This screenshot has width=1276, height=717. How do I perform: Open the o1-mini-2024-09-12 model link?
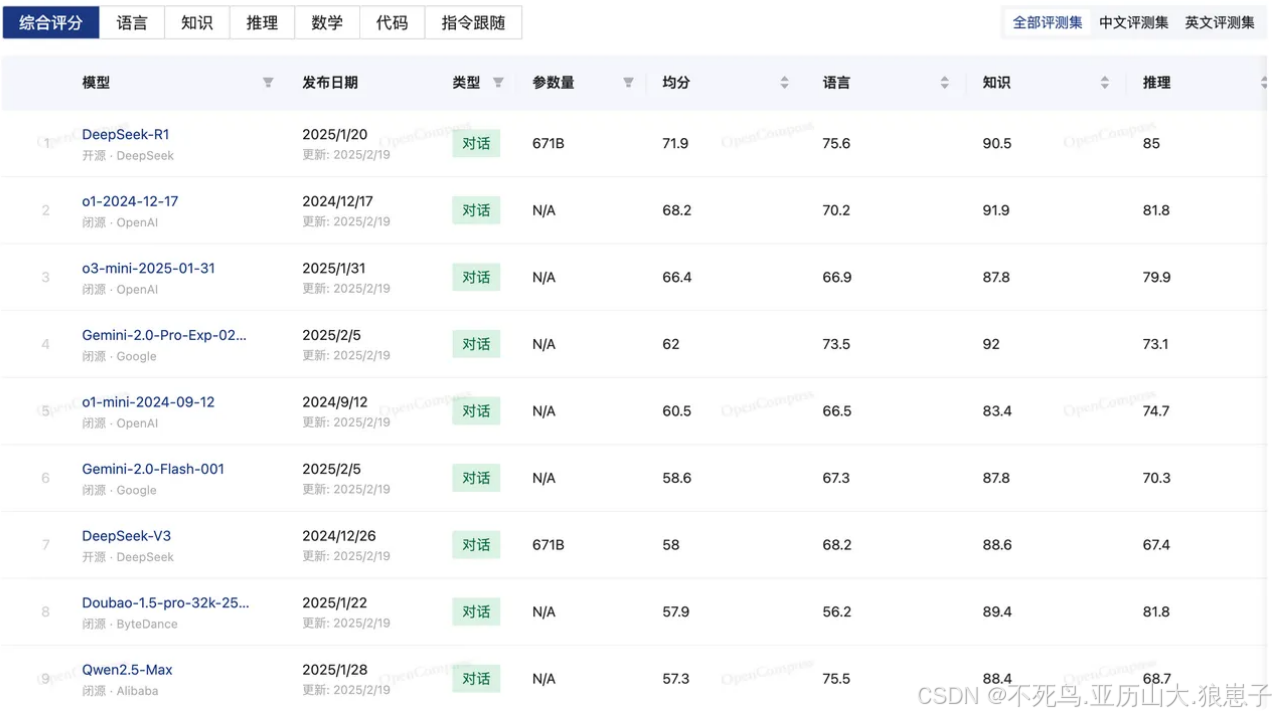pos(148,402)
